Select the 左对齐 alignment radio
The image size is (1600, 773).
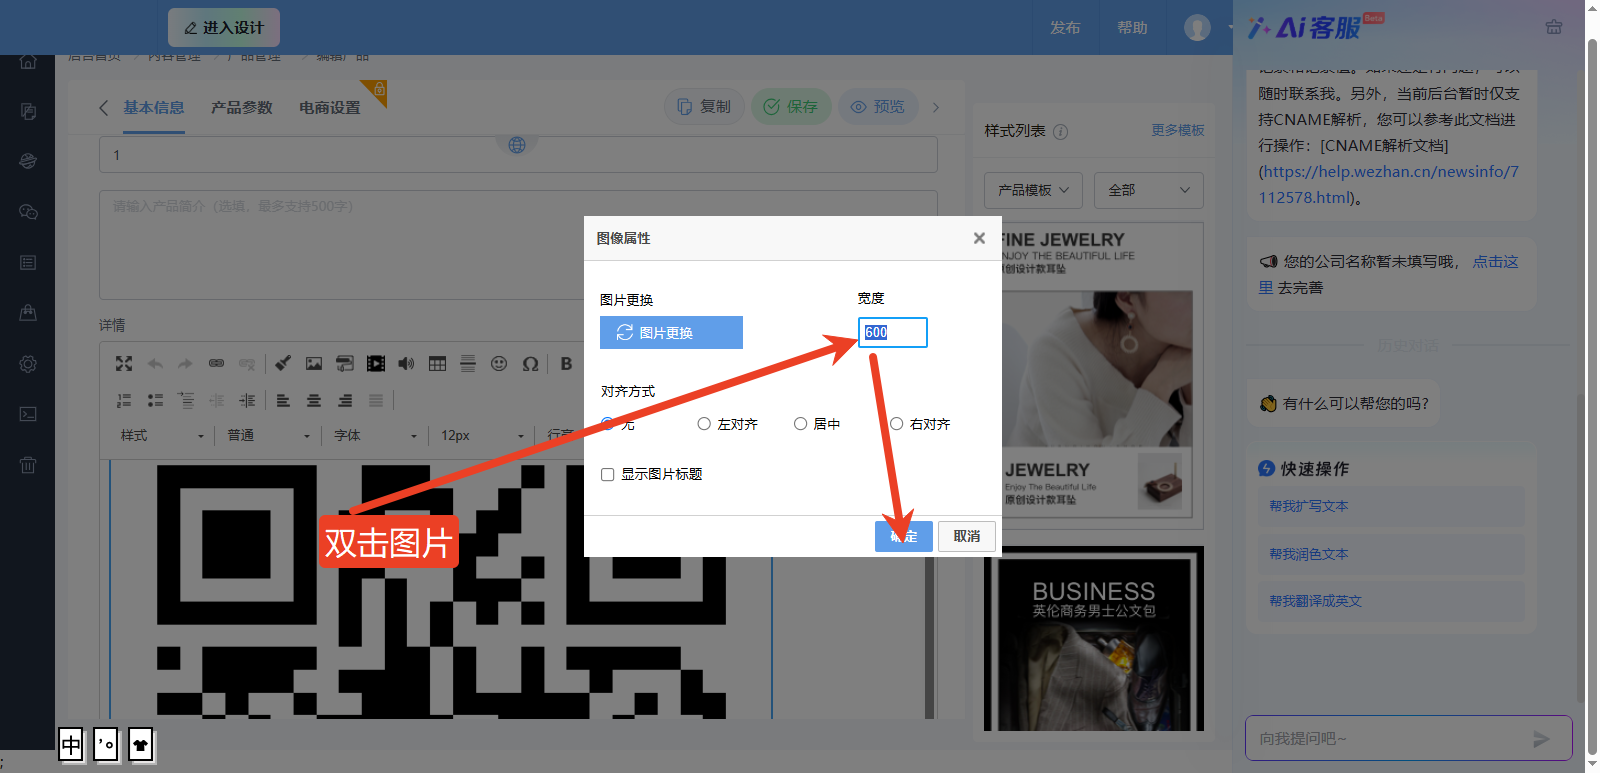coord(704,424)
